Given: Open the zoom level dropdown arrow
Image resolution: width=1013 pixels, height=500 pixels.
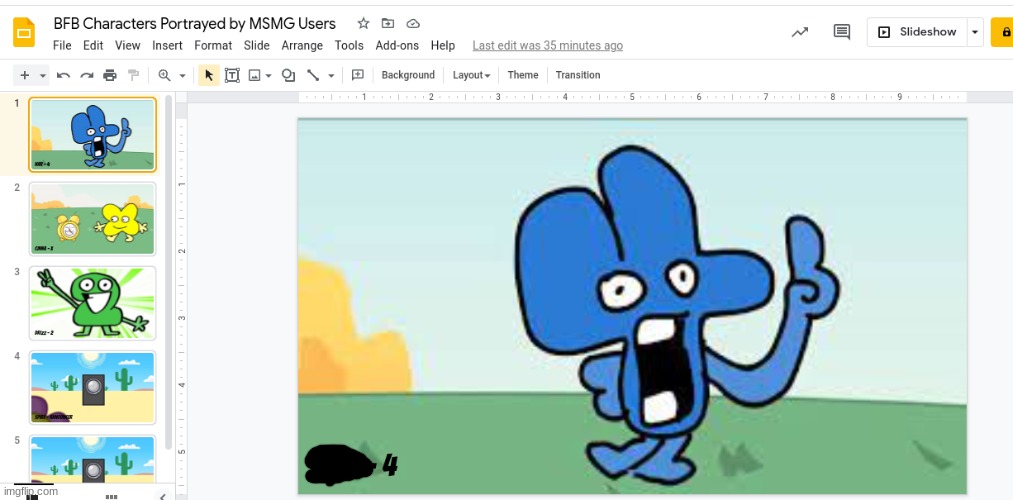Looking at the screenshot, I should pyautogui.click(x=182, y=76).
